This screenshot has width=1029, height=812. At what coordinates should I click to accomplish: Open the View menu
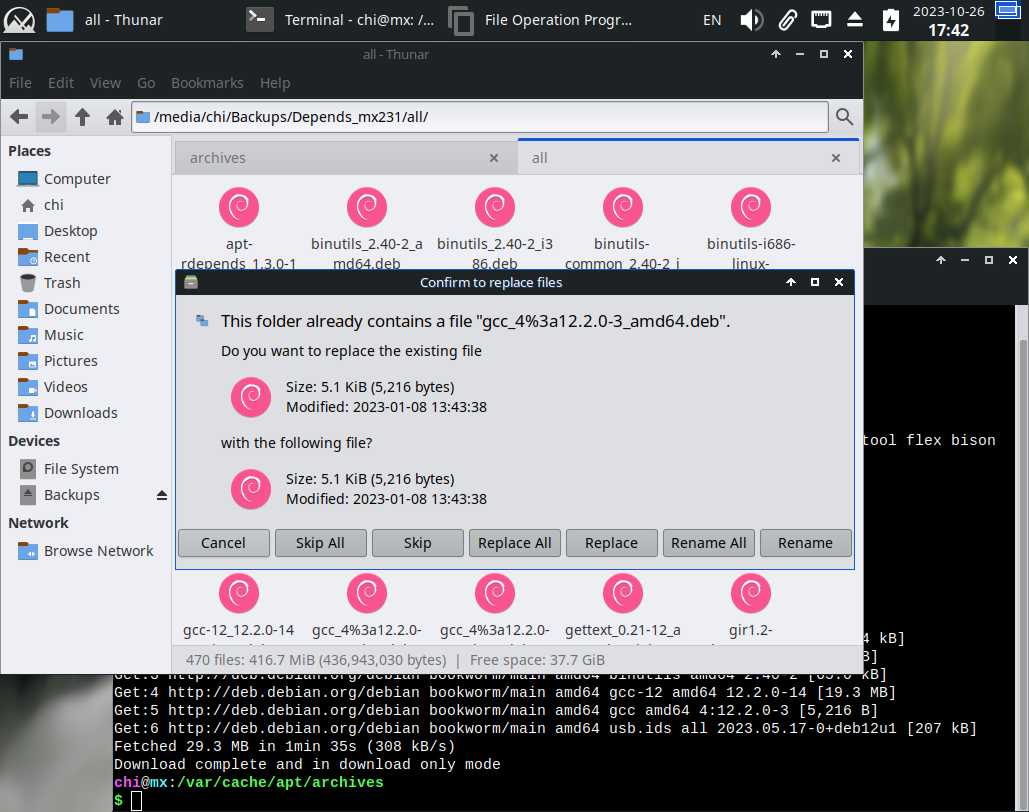pos(105,83)
